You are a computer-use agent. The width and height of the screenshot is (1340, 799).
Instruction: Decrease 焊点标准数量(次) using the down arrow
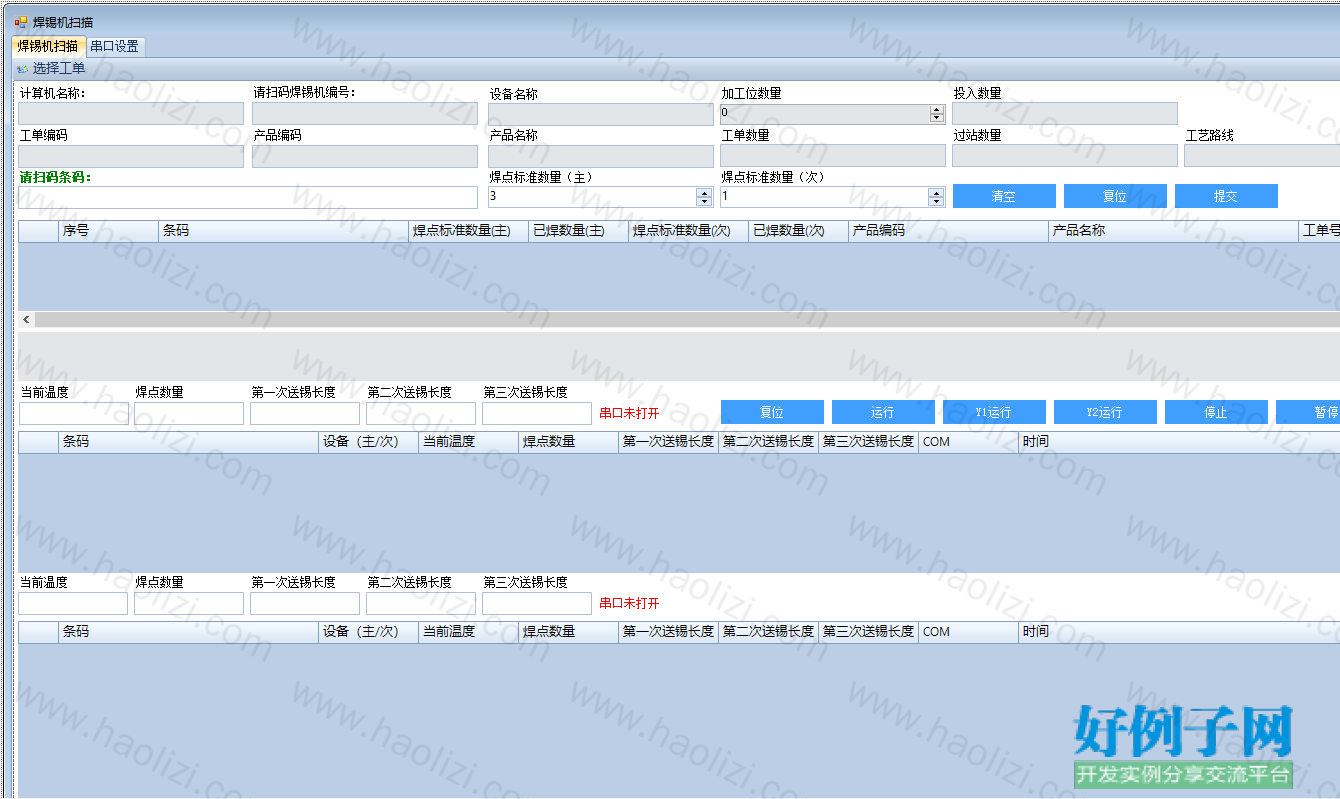click(x=937, y=202)
